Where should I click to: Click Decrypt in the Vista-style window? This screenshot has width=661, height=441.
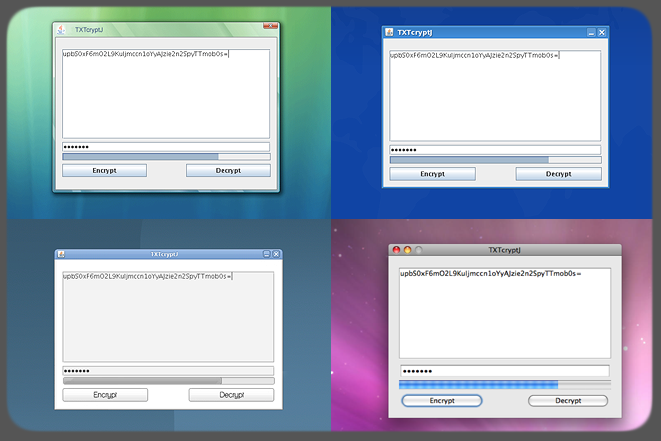[x=228, y=171]
